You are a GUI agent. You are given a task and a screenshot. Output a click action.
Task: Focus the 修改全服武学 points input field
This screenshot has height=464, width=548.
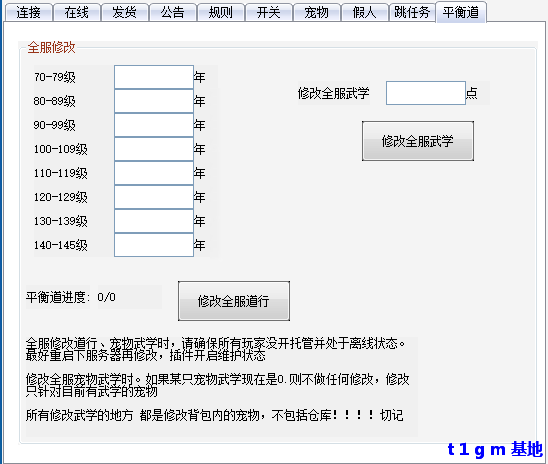(x=426, y=93)
